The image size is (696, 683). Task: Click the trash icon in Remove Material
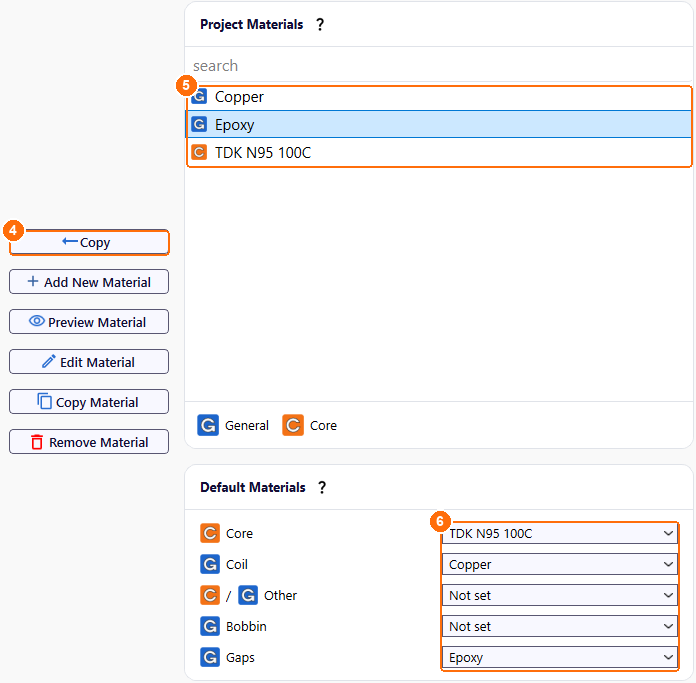pos(37,442)
